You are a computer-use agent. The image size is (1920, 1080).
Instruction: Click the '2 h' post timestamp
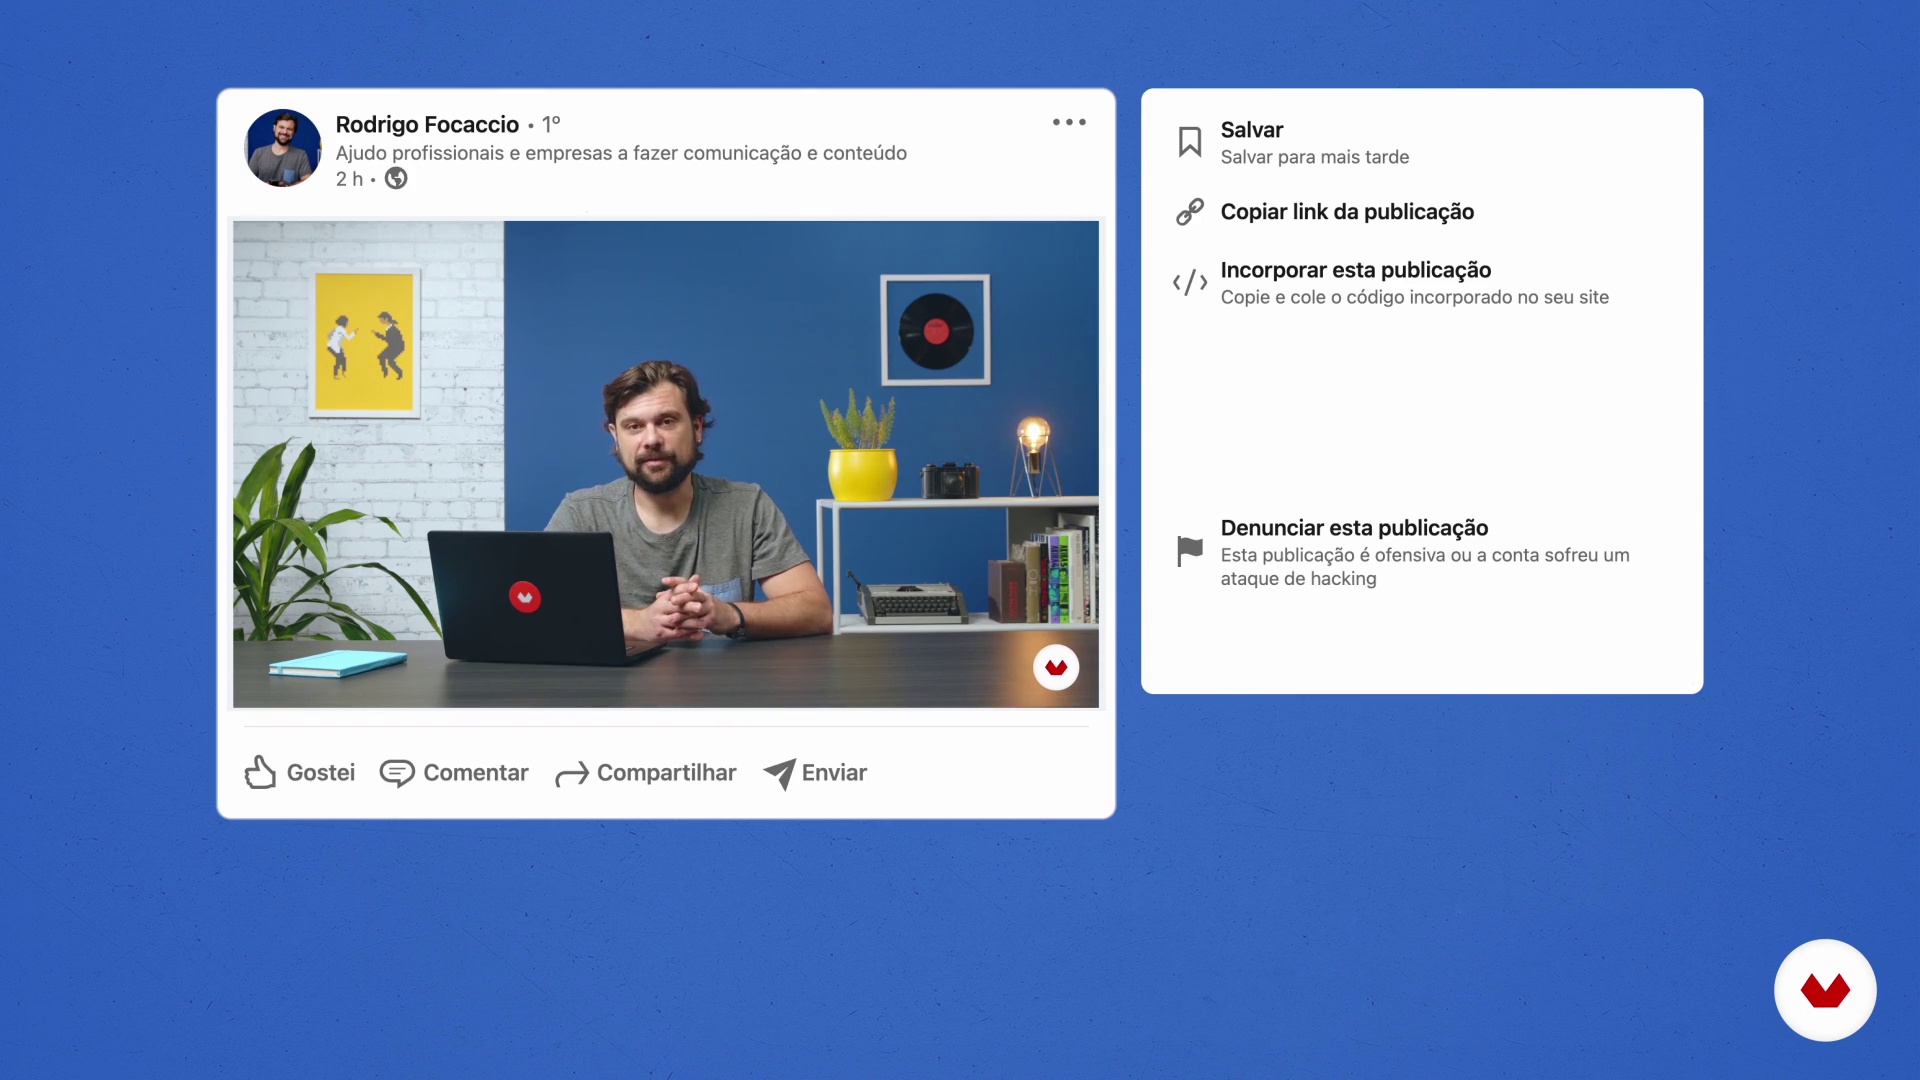click(x=349, y=179)
